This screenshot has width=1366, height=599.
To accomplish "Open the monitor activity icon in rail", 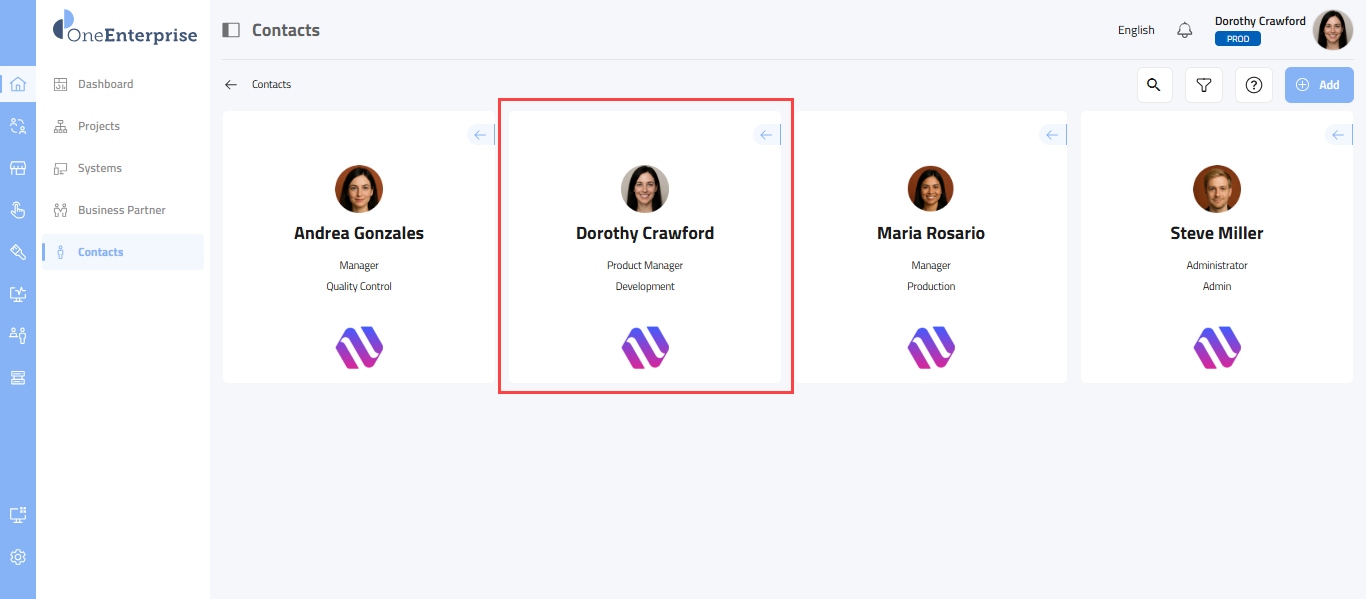I will point(17,294).
